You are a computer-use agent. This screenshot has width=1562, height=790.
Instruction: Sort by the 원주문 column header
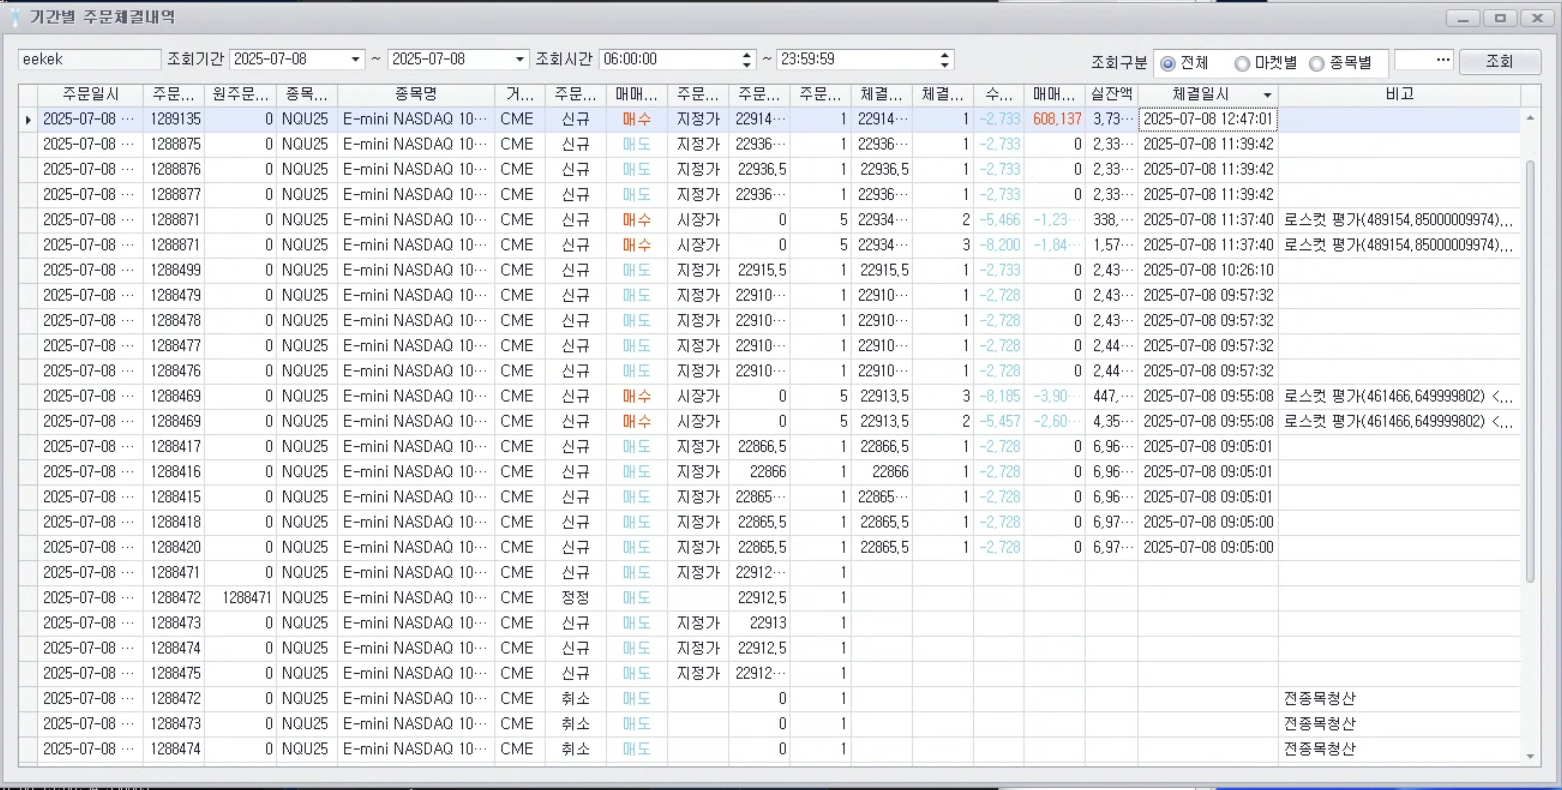click(x=240, y=94)
